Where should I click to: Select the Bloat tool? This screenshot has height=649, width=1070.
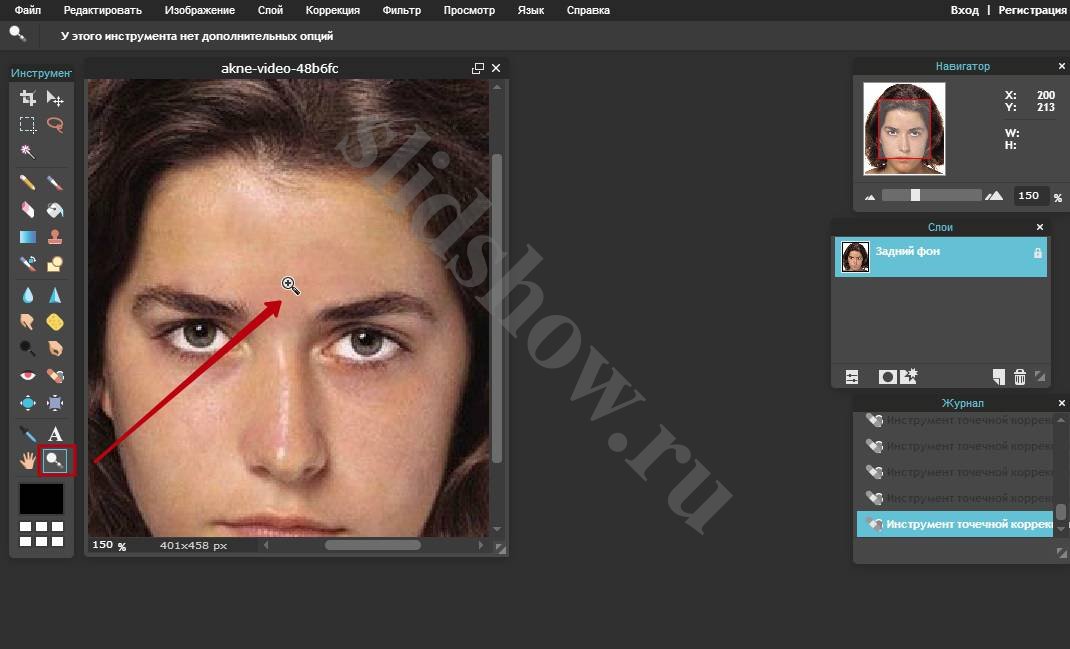click(27, 403)
